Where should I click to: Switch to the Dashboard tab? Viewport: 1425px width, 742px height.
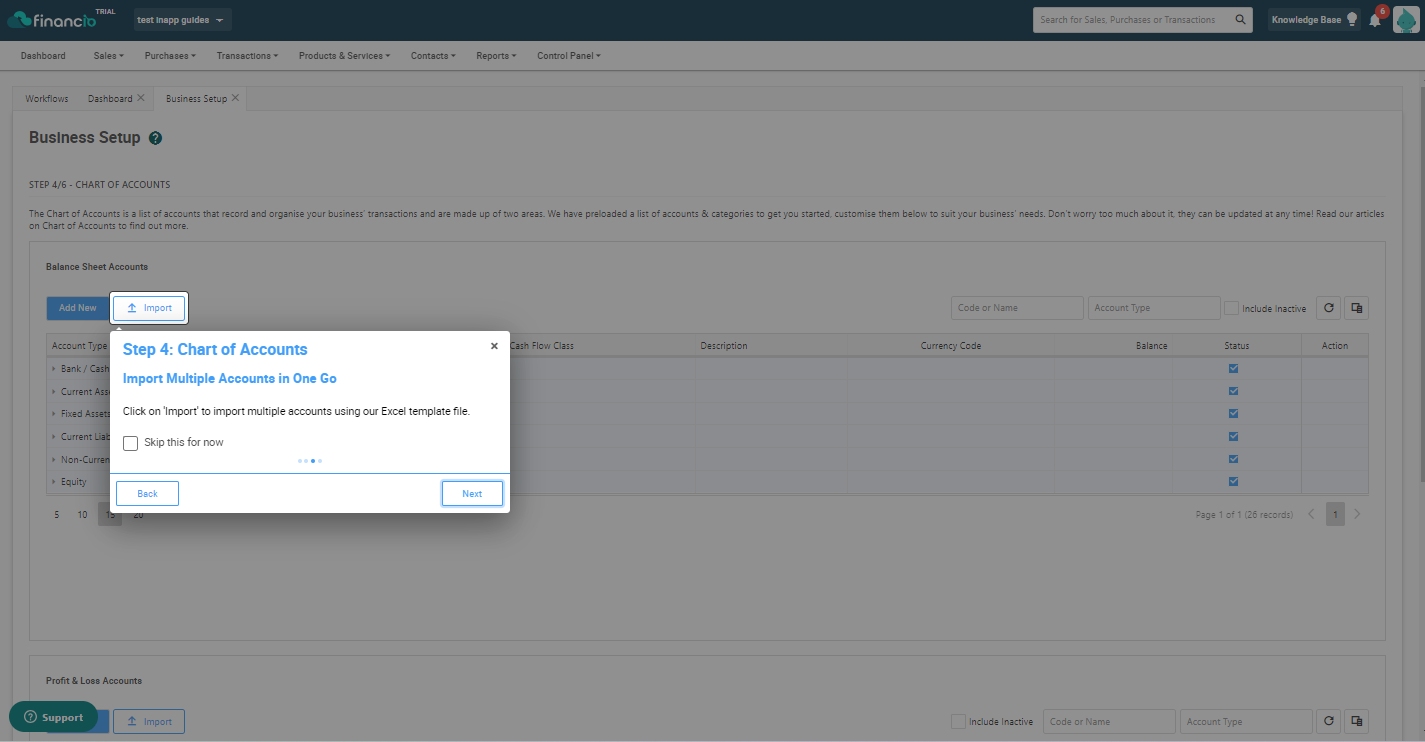pos(110,99)
